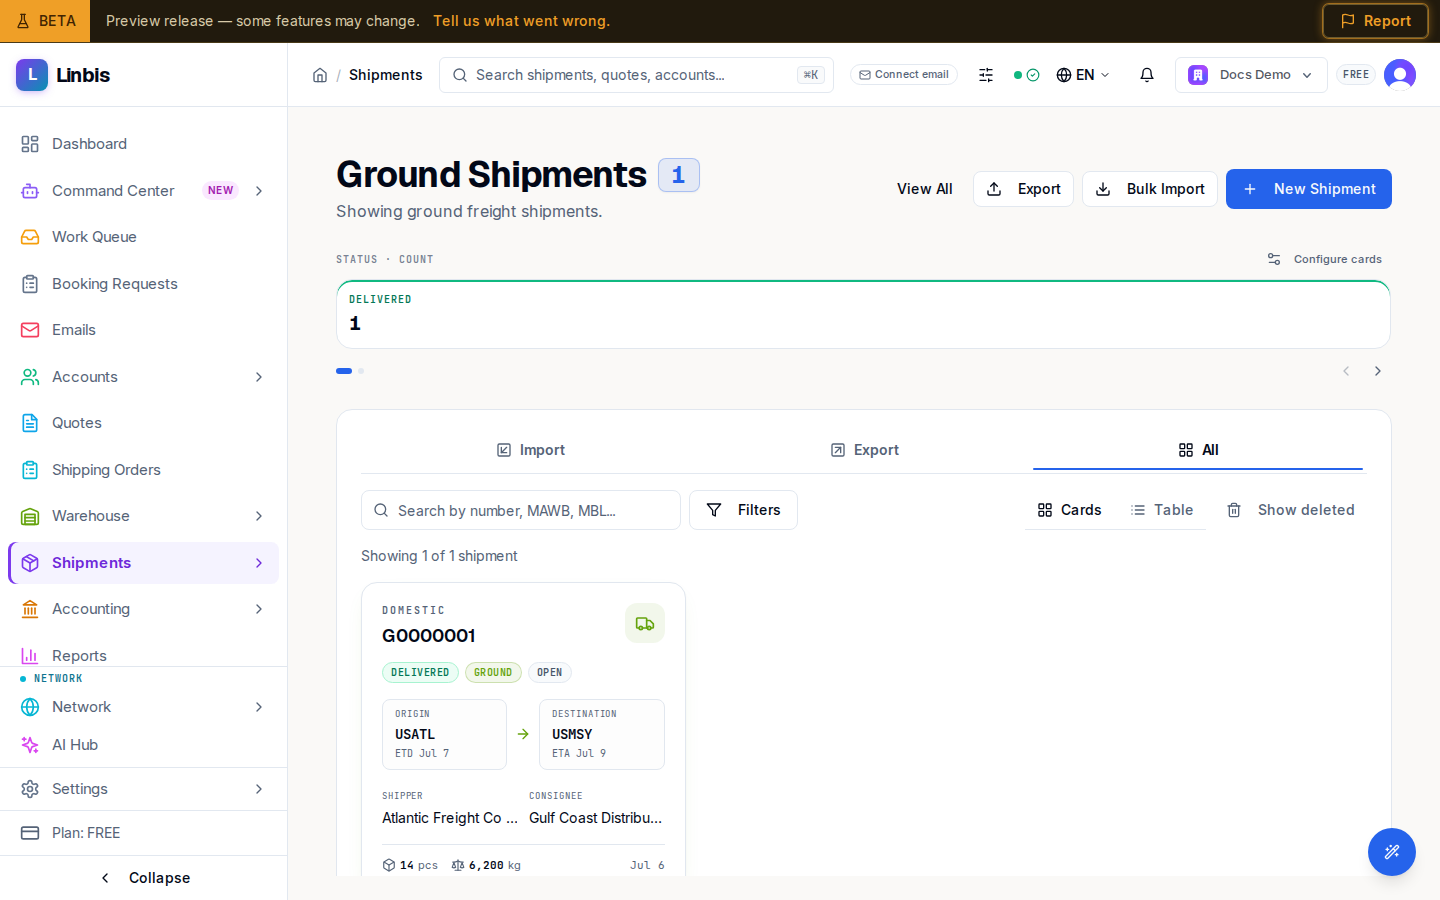Click the View All link
Image resolution: width=1440 pixels, height=900 pixels.
[924, 189]
